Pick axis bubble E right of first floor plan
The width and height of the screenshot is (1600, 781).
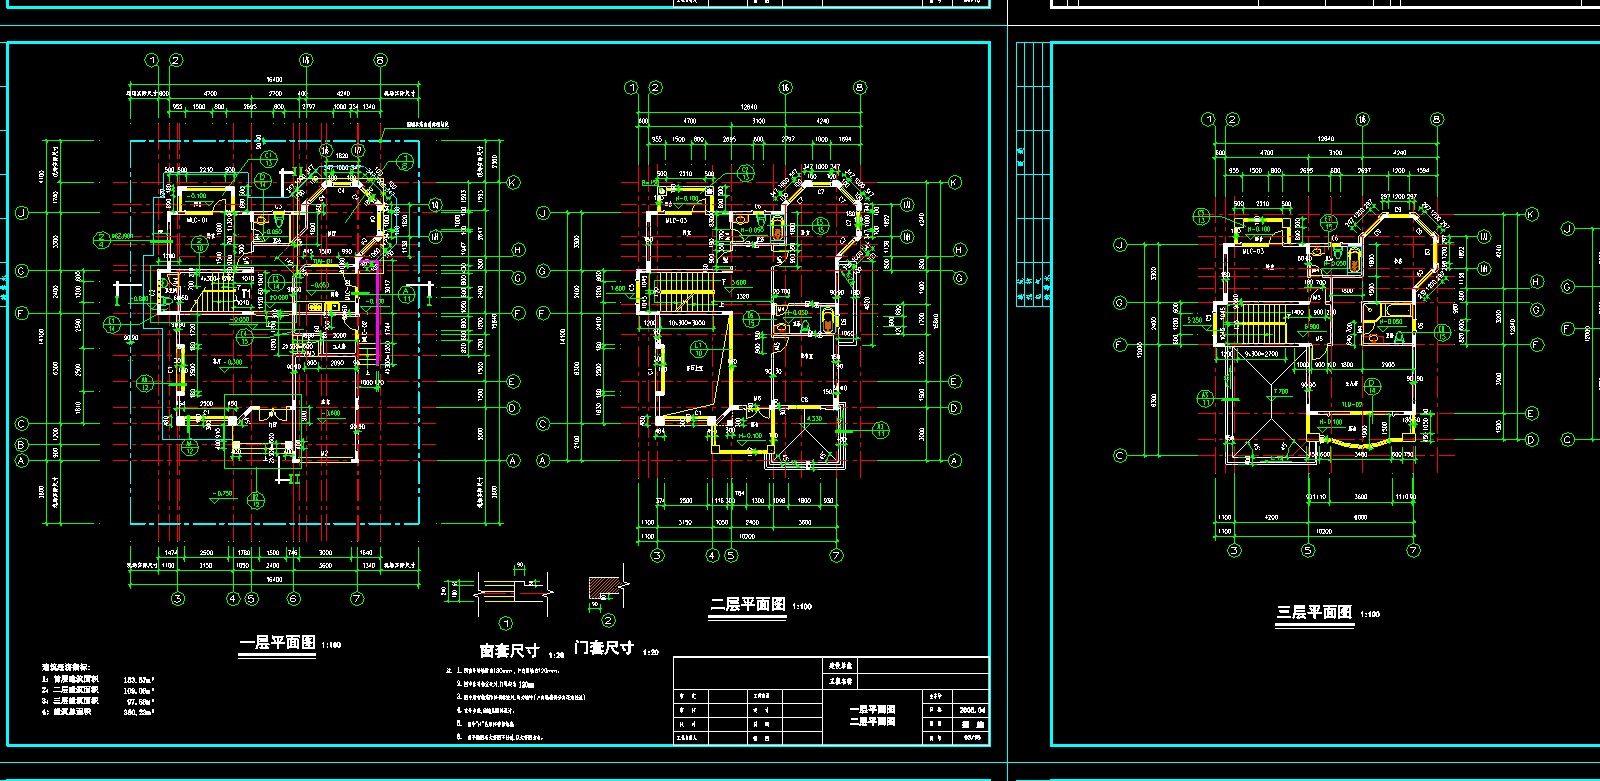pos(513,382)
